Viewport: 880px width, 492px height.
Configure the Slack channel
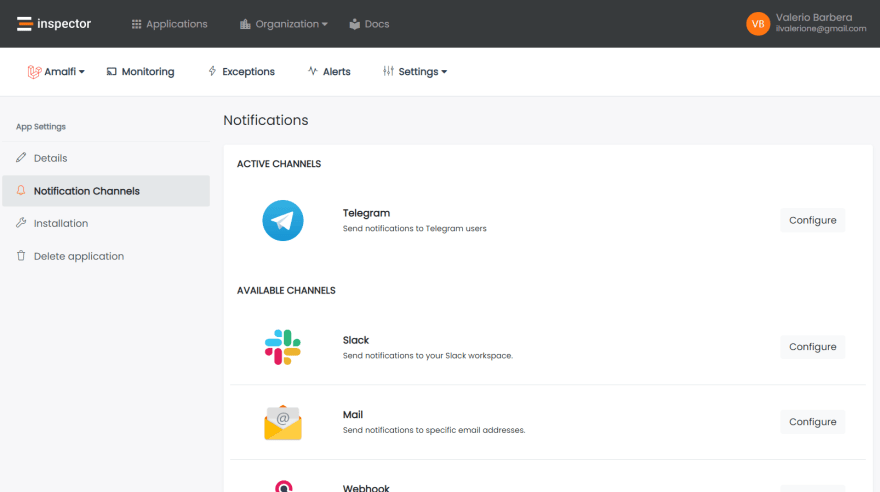tap(813, 347)
